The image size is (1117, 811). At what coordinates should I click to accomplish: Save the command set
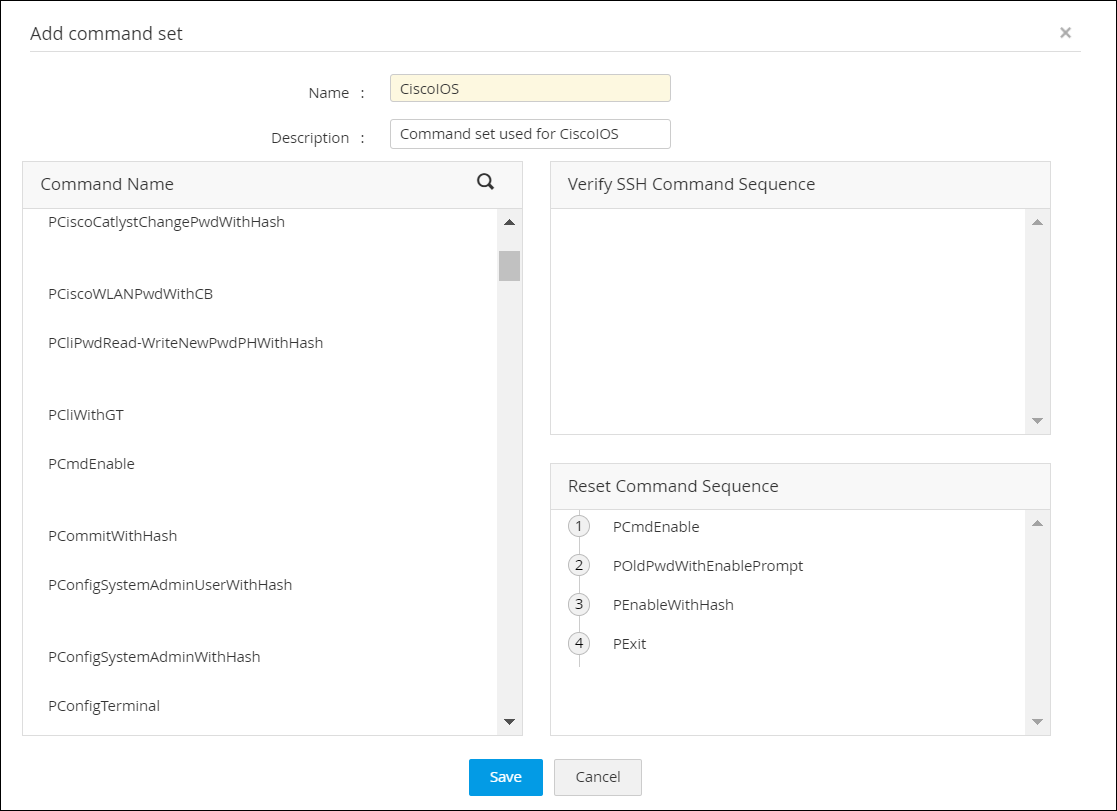click(505, 777)
